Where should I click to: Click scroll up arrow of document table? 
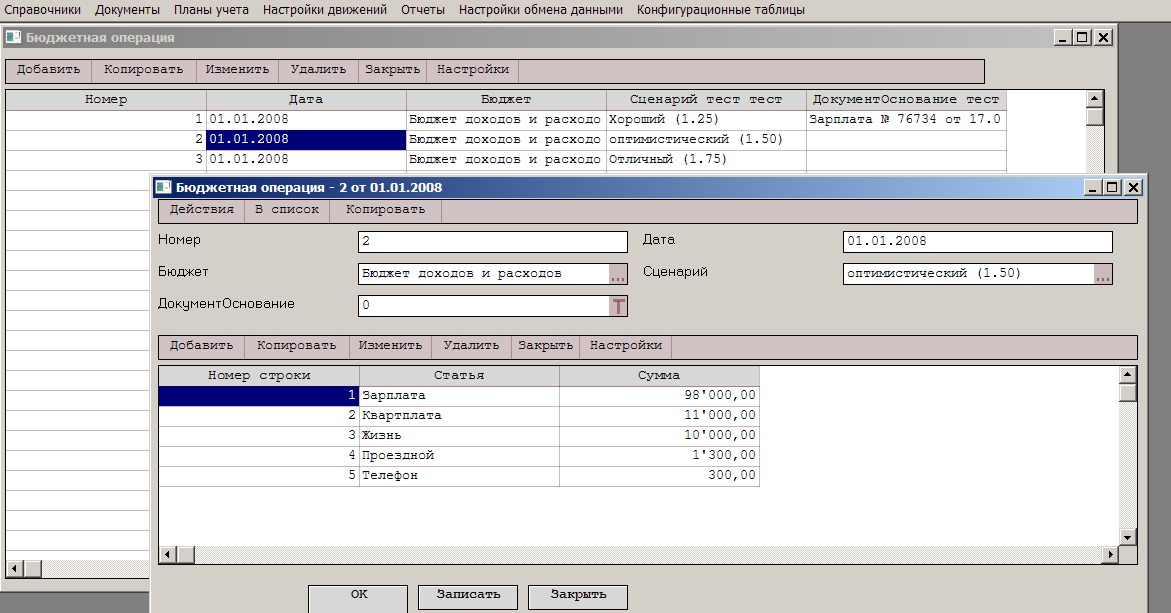point(1128,374)
